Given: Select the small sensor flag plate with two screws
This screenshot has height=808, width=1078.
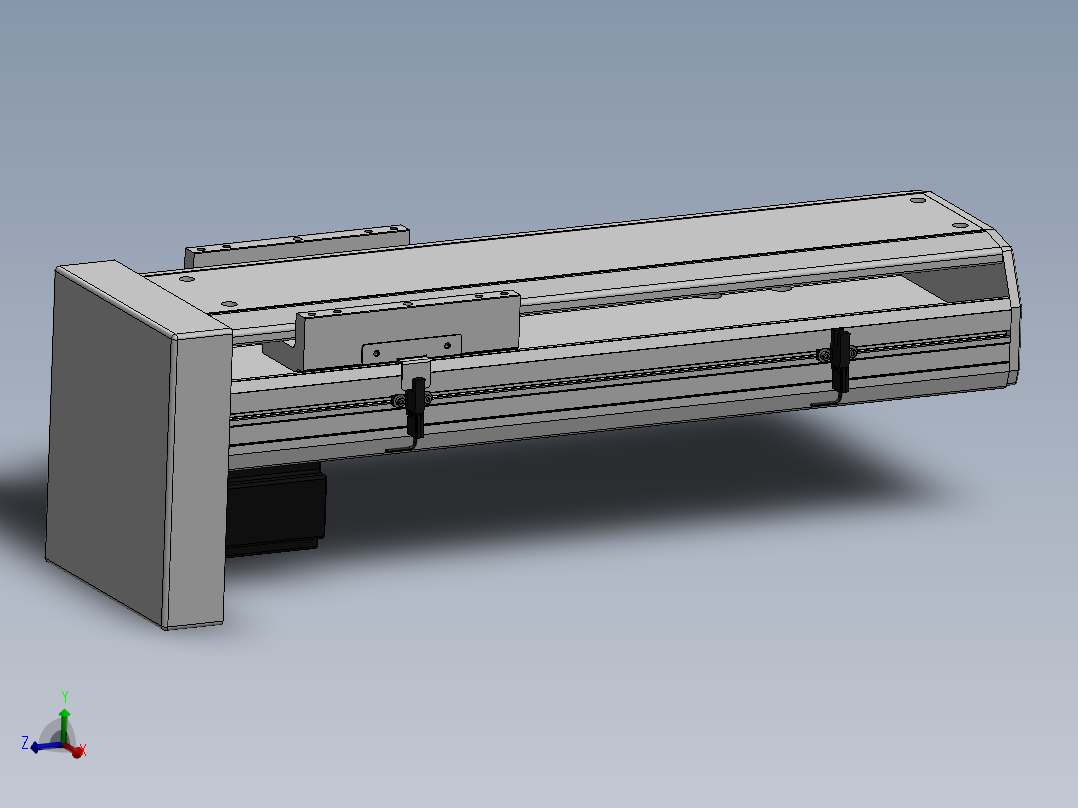Looking at the screenshot, I should (x=411, y=349).
